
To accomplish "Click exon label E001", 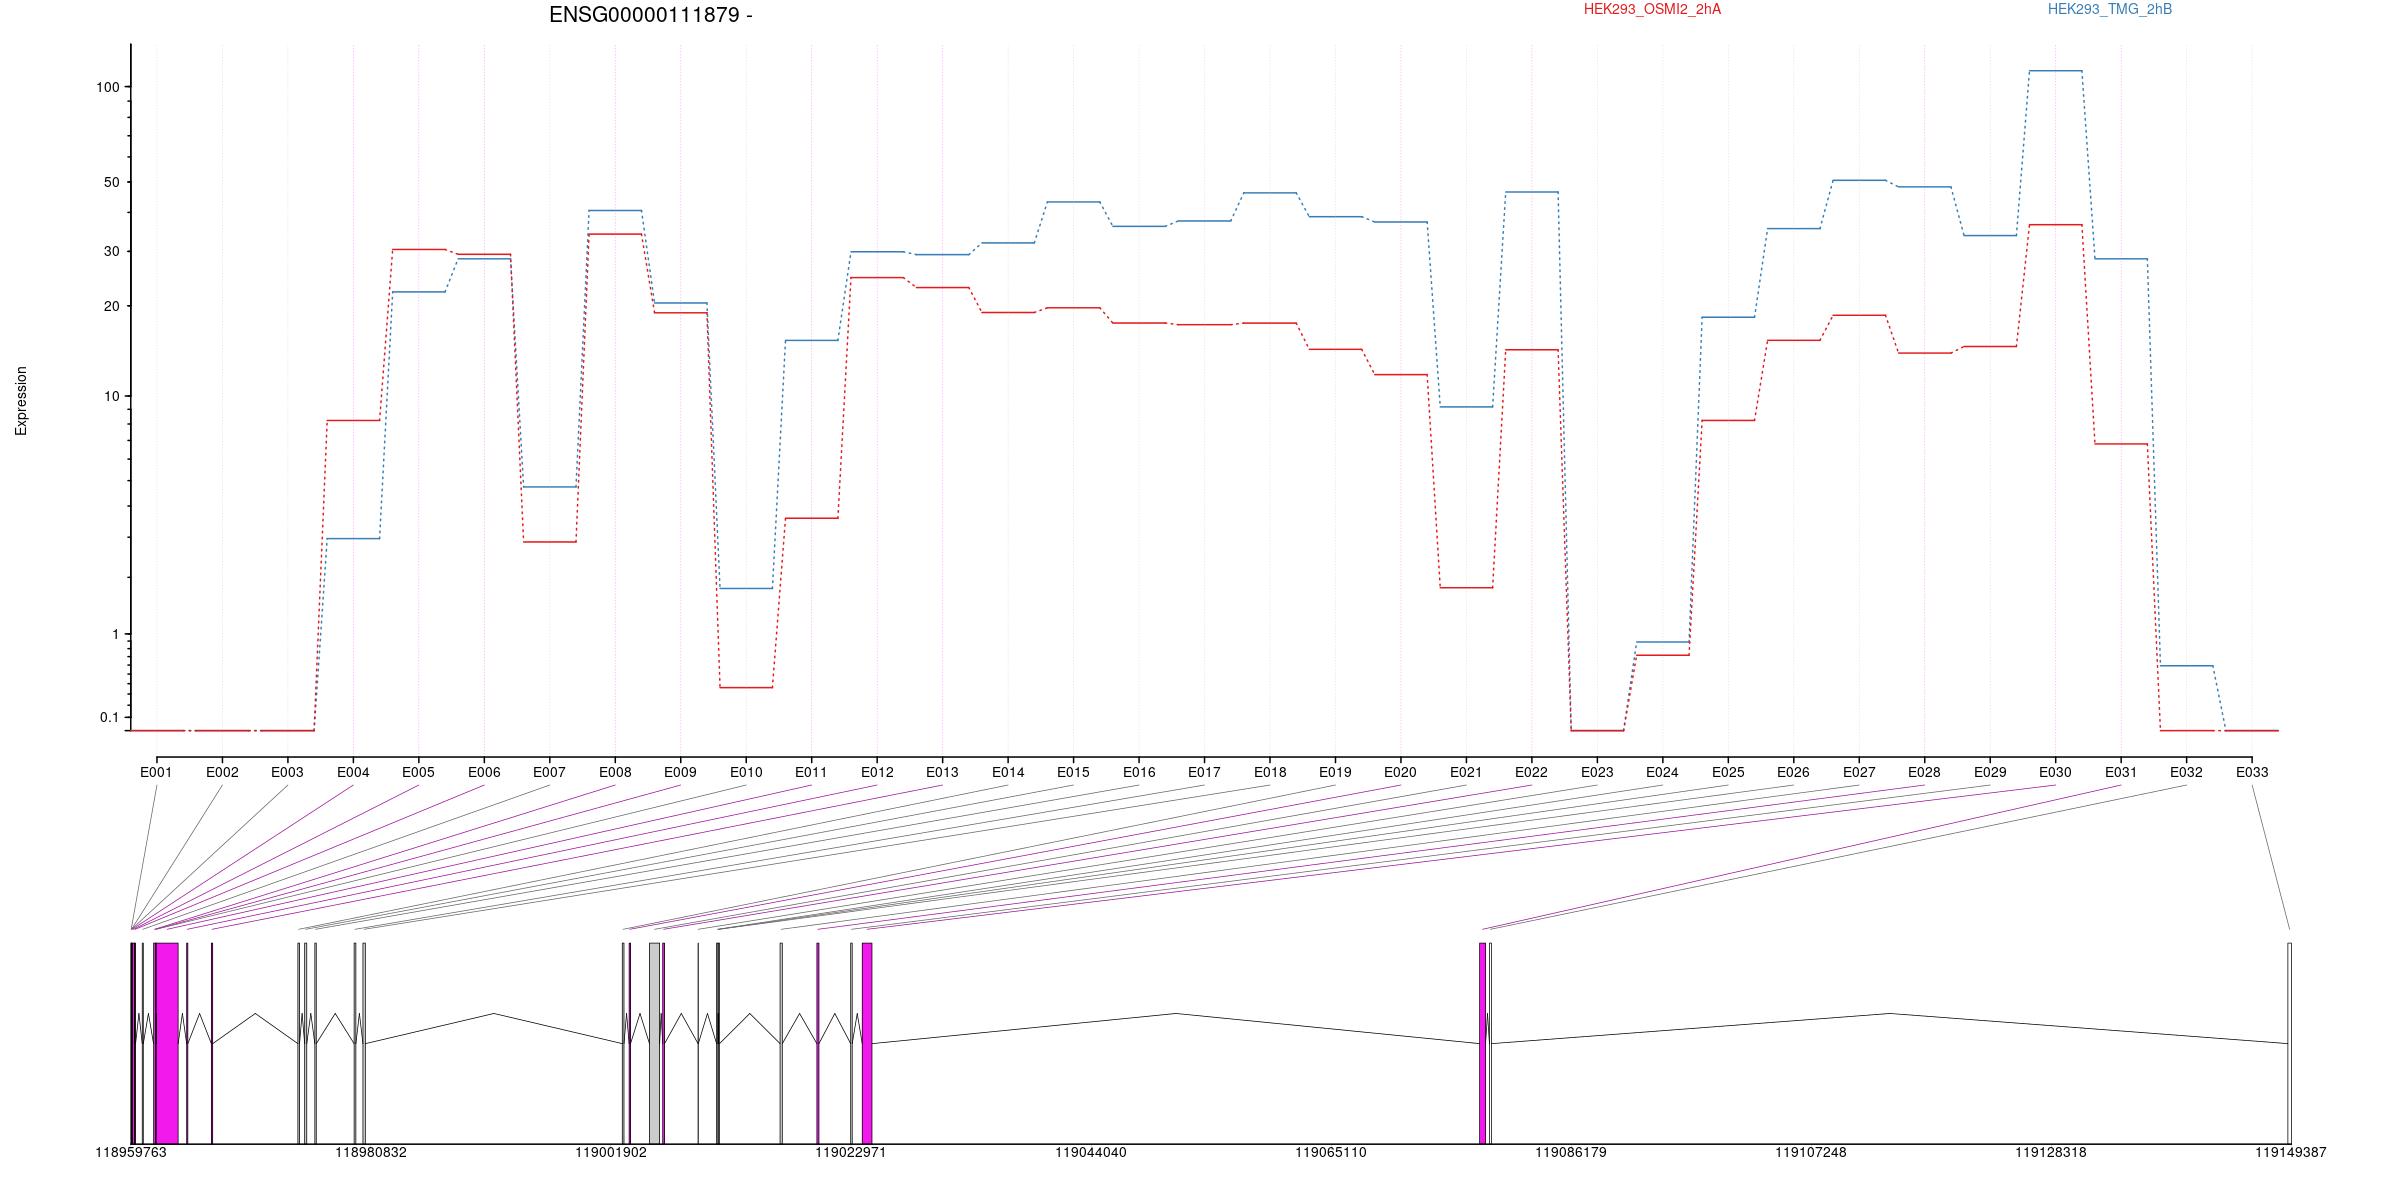I will (156, 772).
